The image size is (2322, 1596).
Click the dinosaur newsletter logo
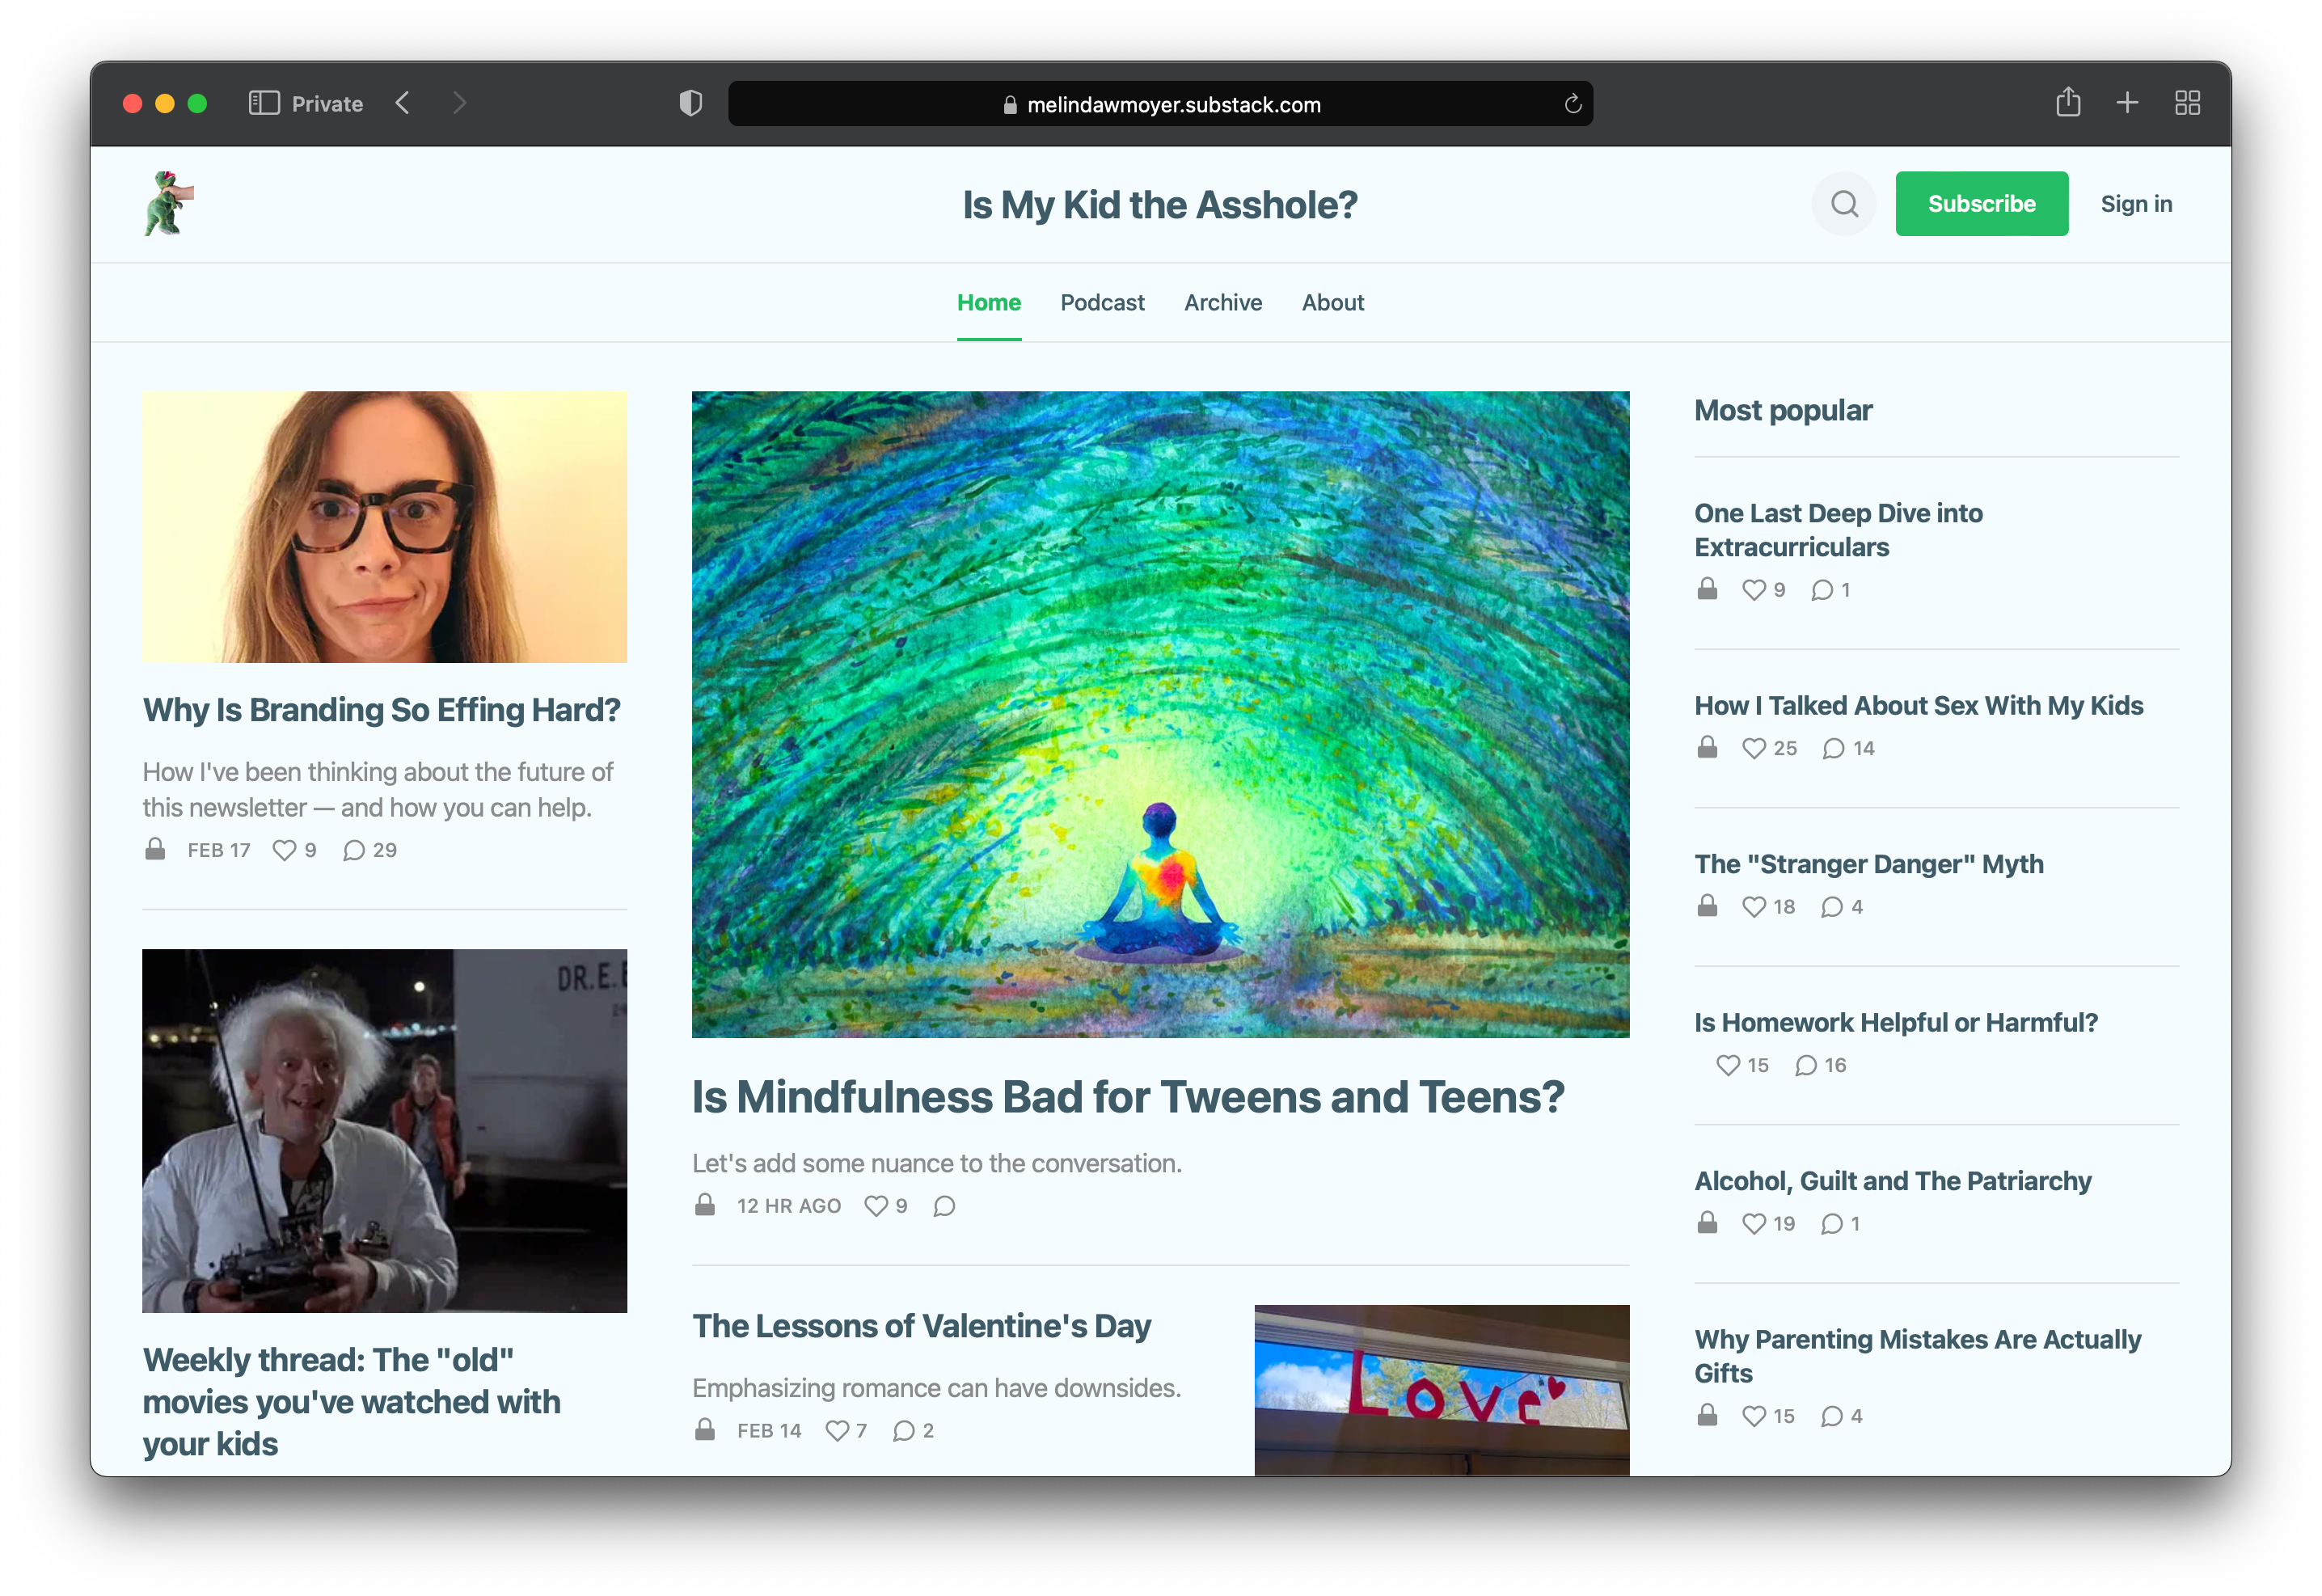[168, 203]
